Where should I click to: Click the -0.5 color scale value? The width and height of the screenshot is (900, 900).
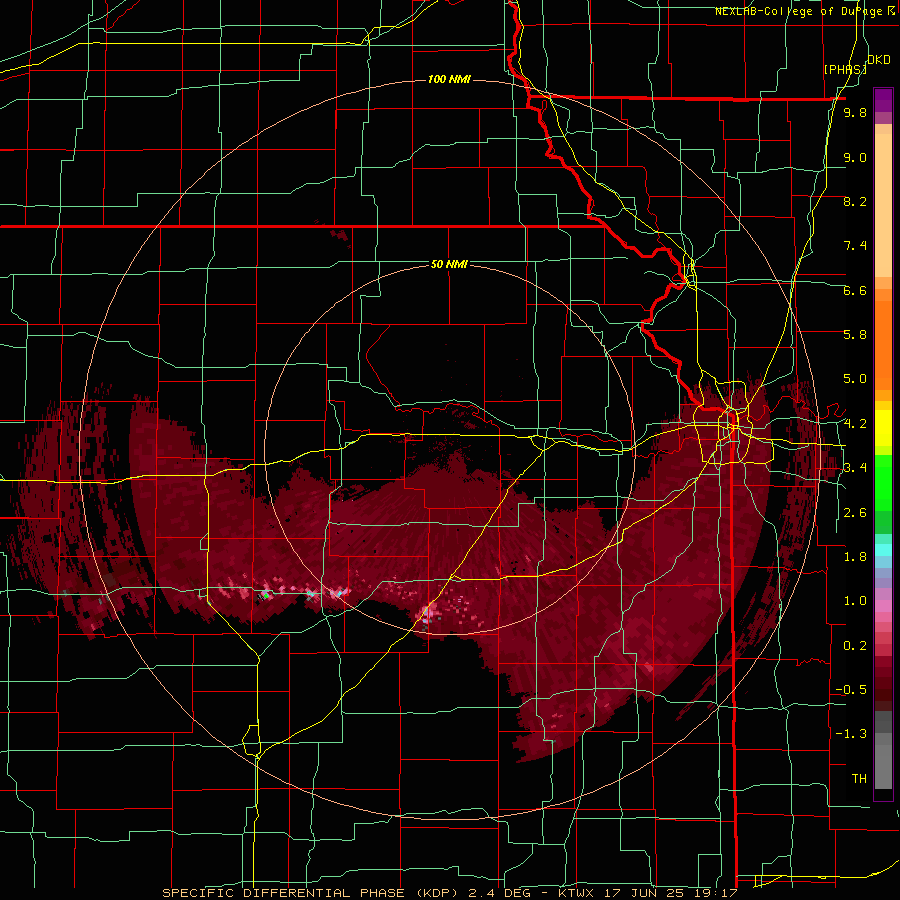pos(851,690)
